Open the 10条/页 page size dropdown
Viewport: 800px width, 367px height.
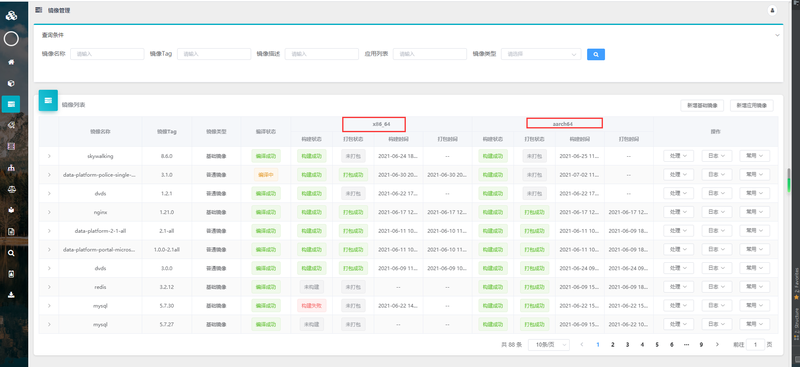[548, 345]
